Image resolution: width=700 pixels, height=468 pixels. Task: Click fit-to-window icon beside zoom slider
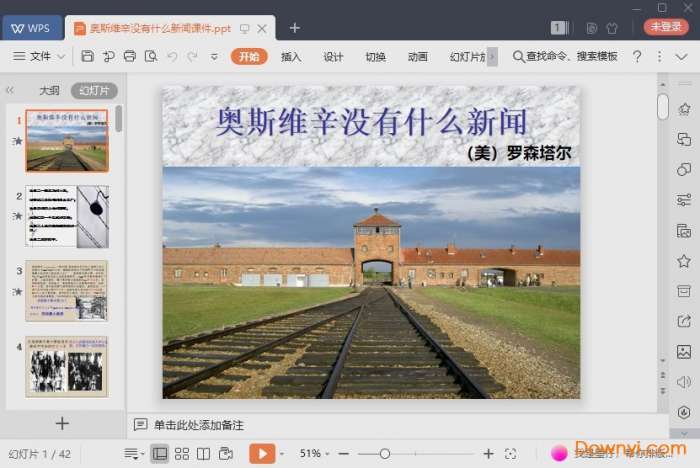(511, 454)
